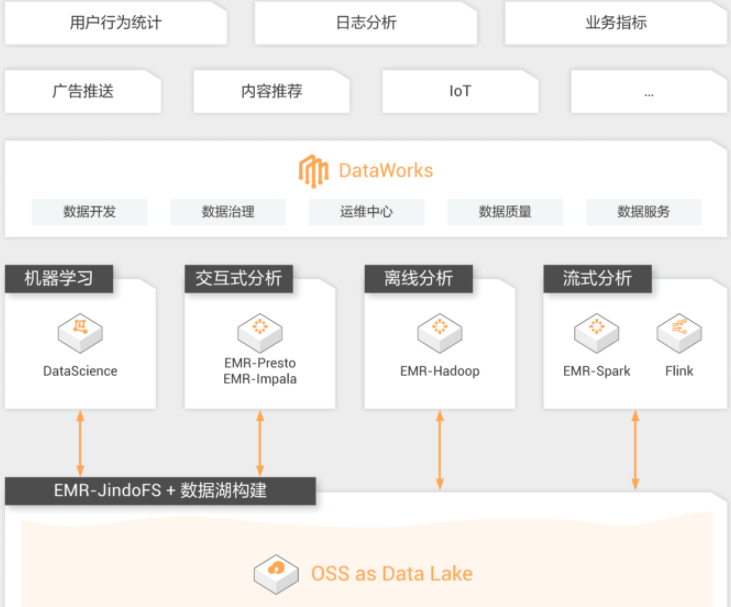Click the DataWorks logo icon
The height and width of the screenshot is (607, 731).
point(313,171)
